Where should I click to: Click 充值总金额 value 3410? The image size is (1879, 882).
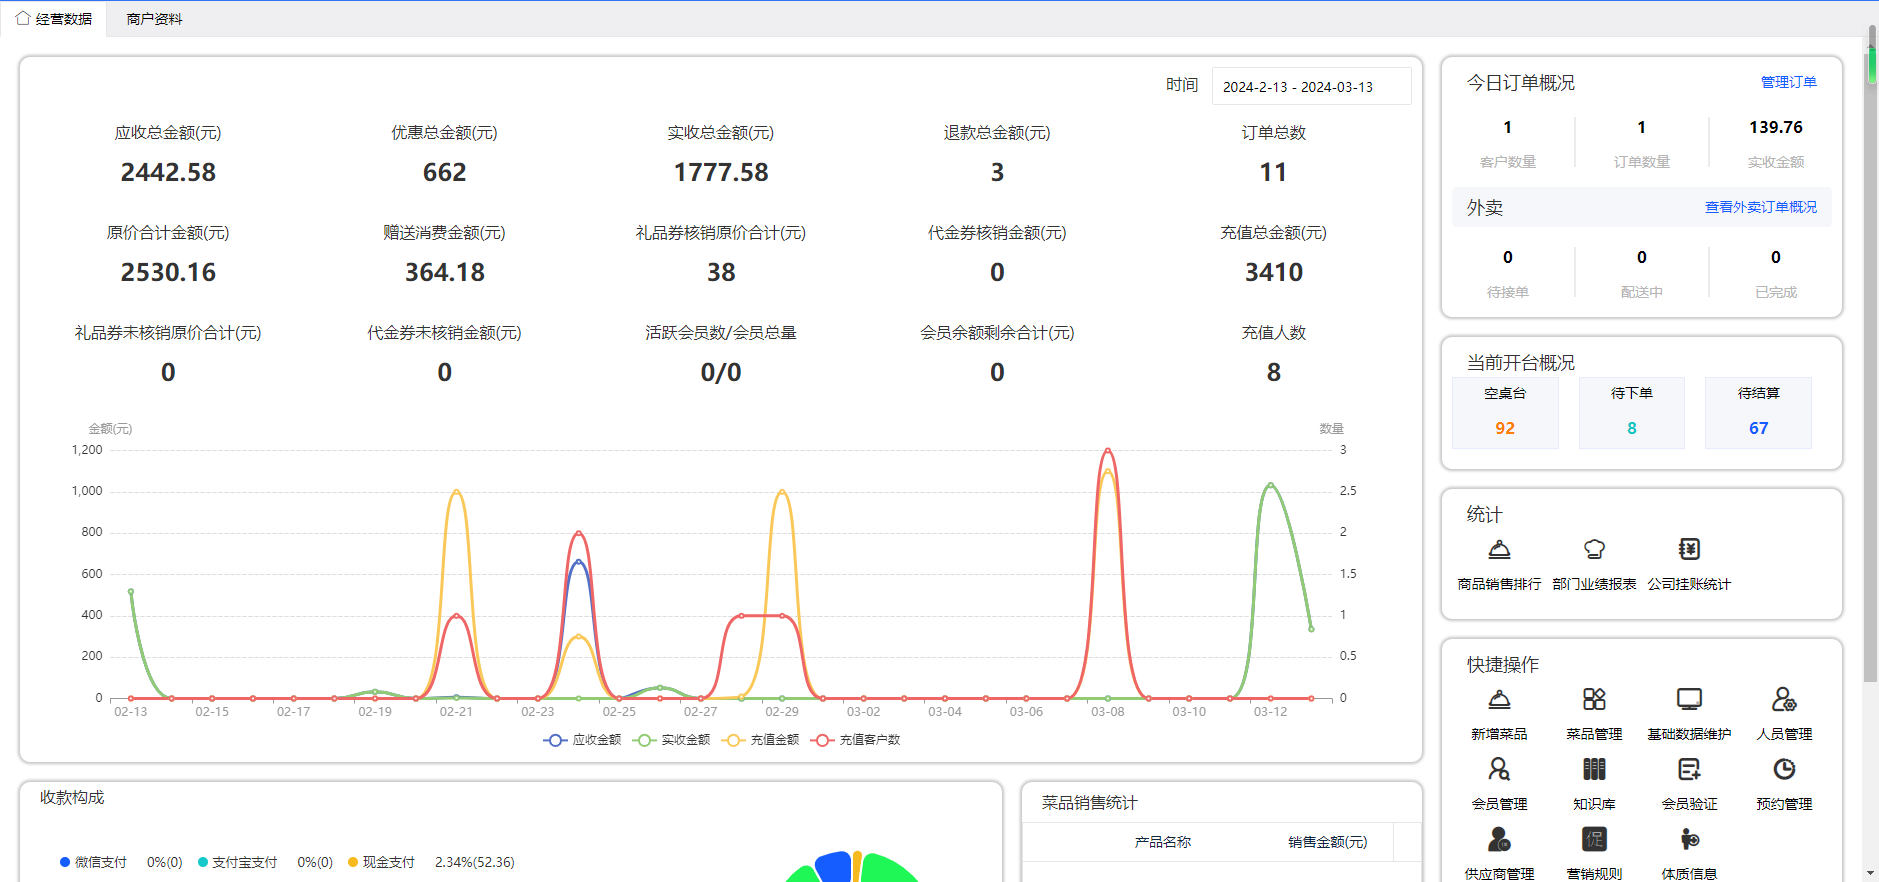1273,272
